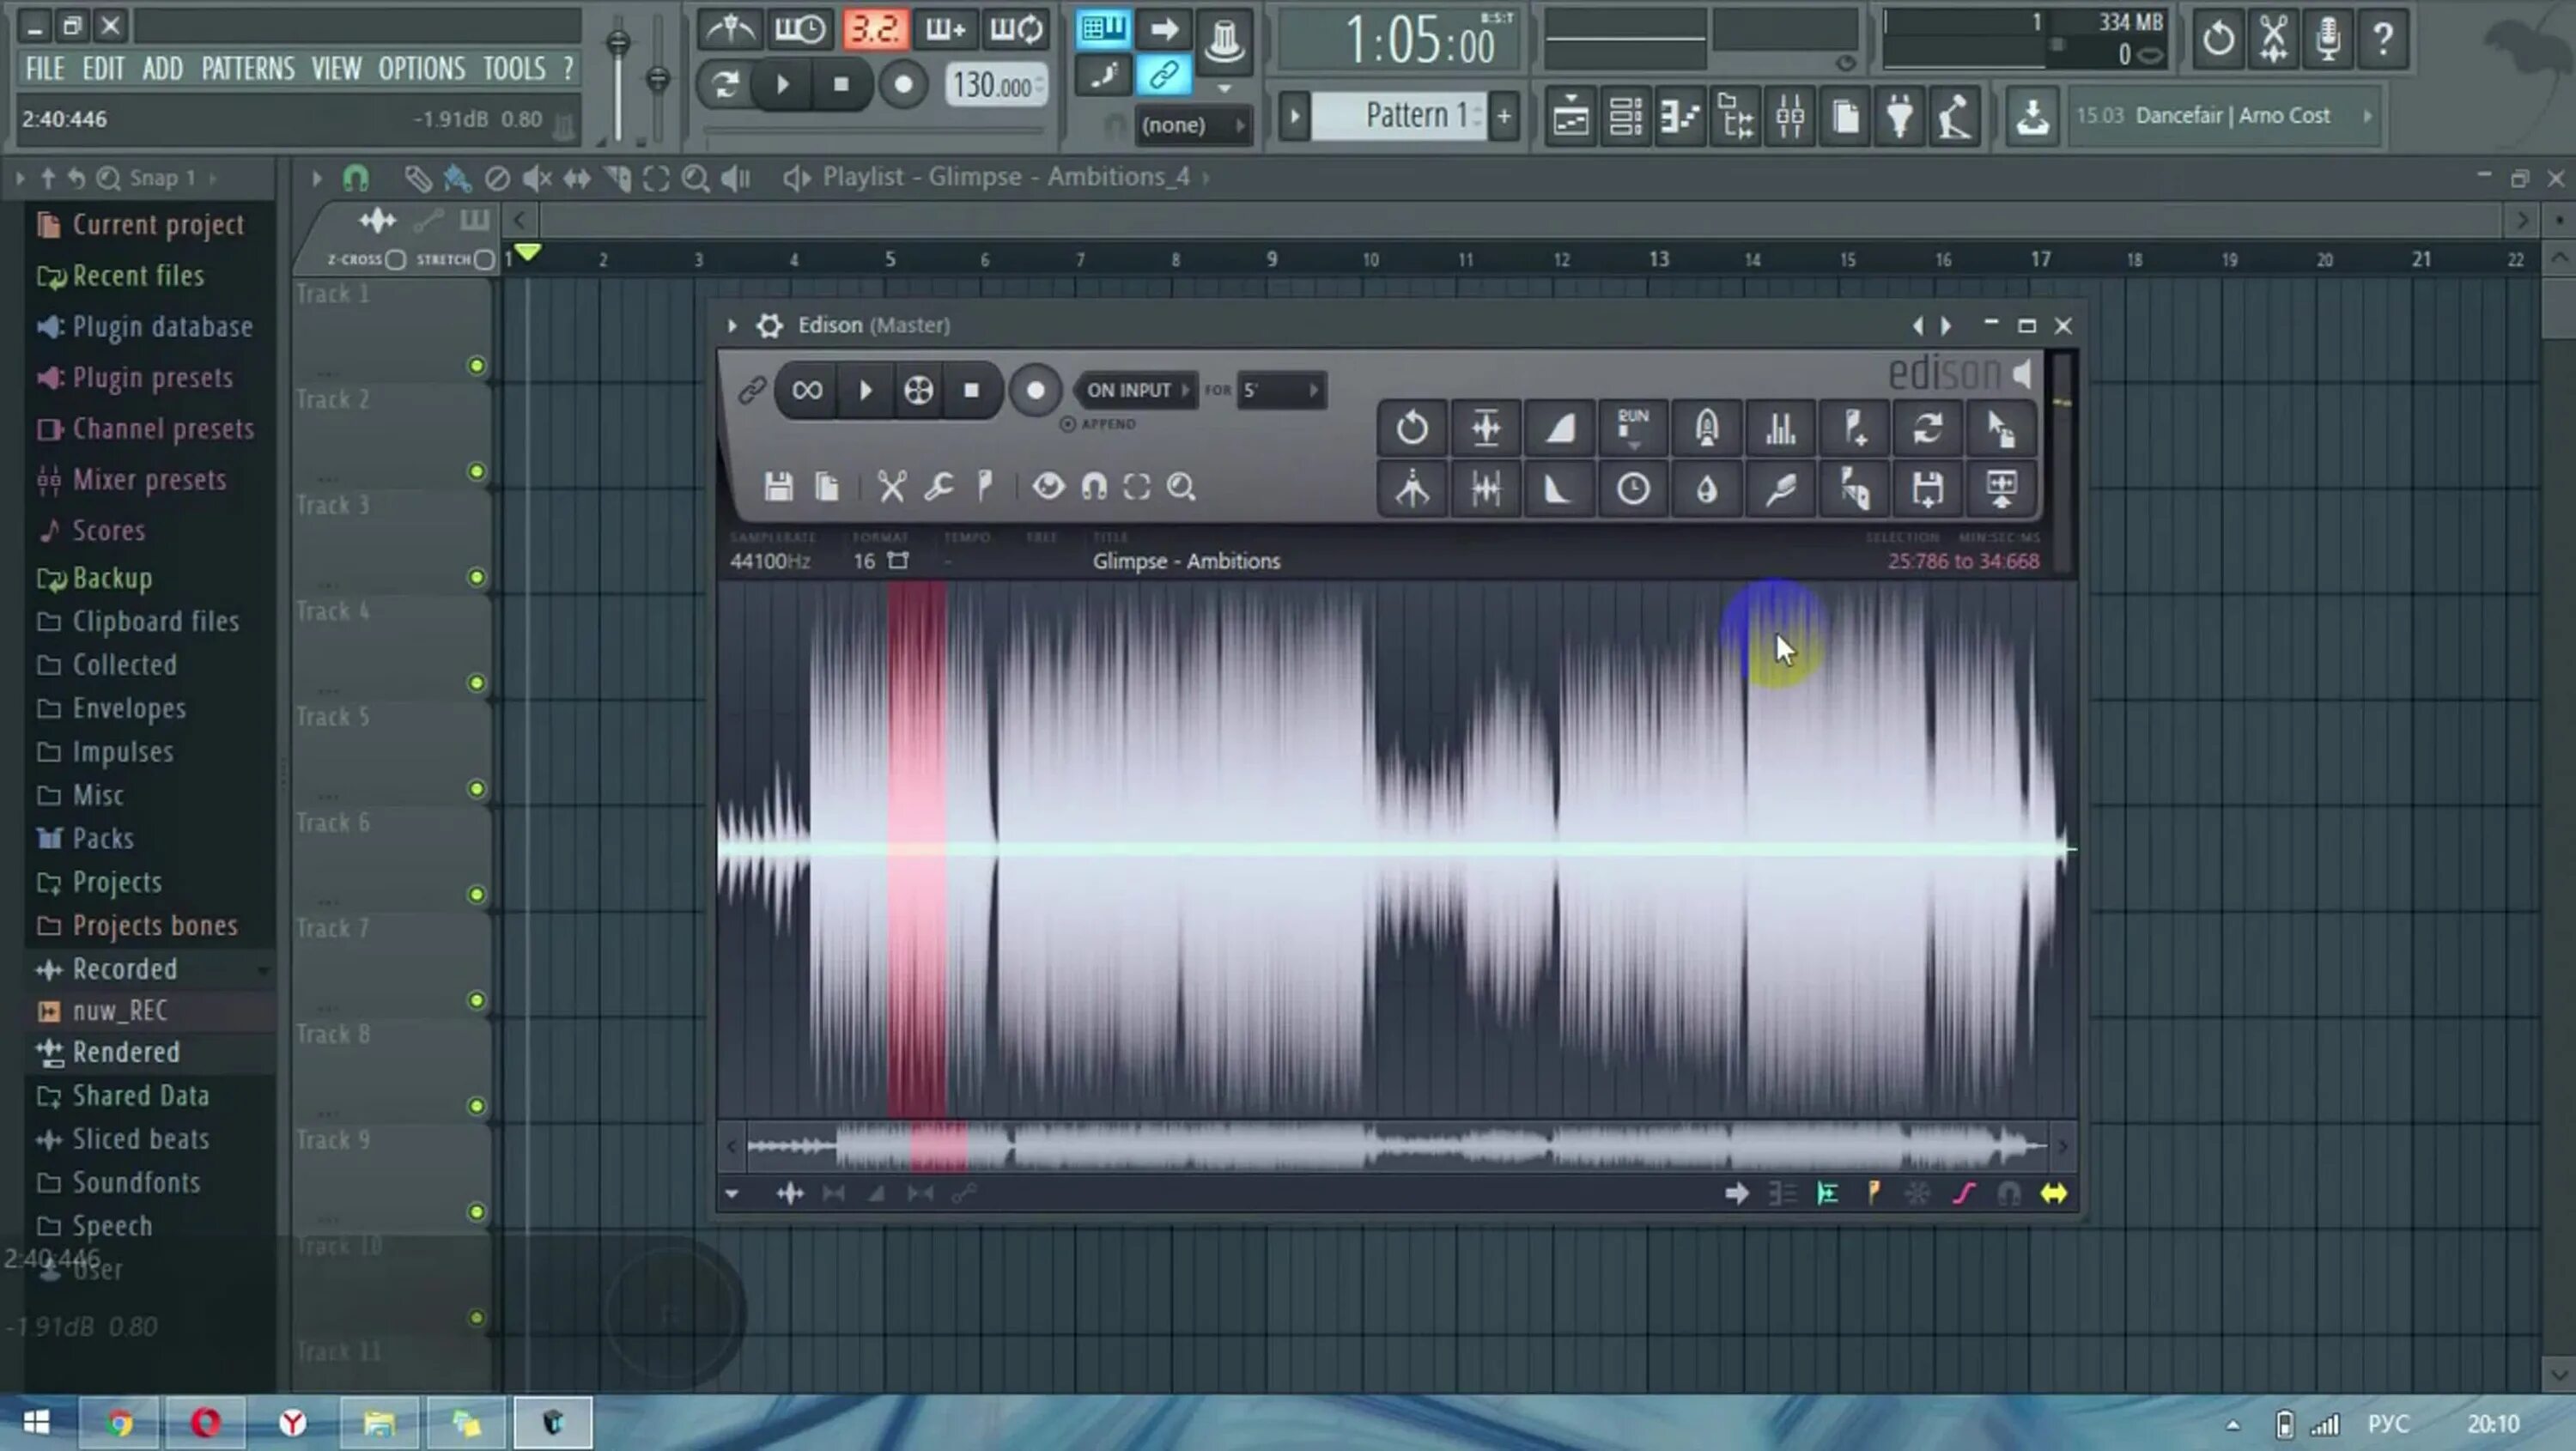Open the Edison equalizer tool
The height and width of the screenshot is (1451, 2576).
[x=1780, y=429]
